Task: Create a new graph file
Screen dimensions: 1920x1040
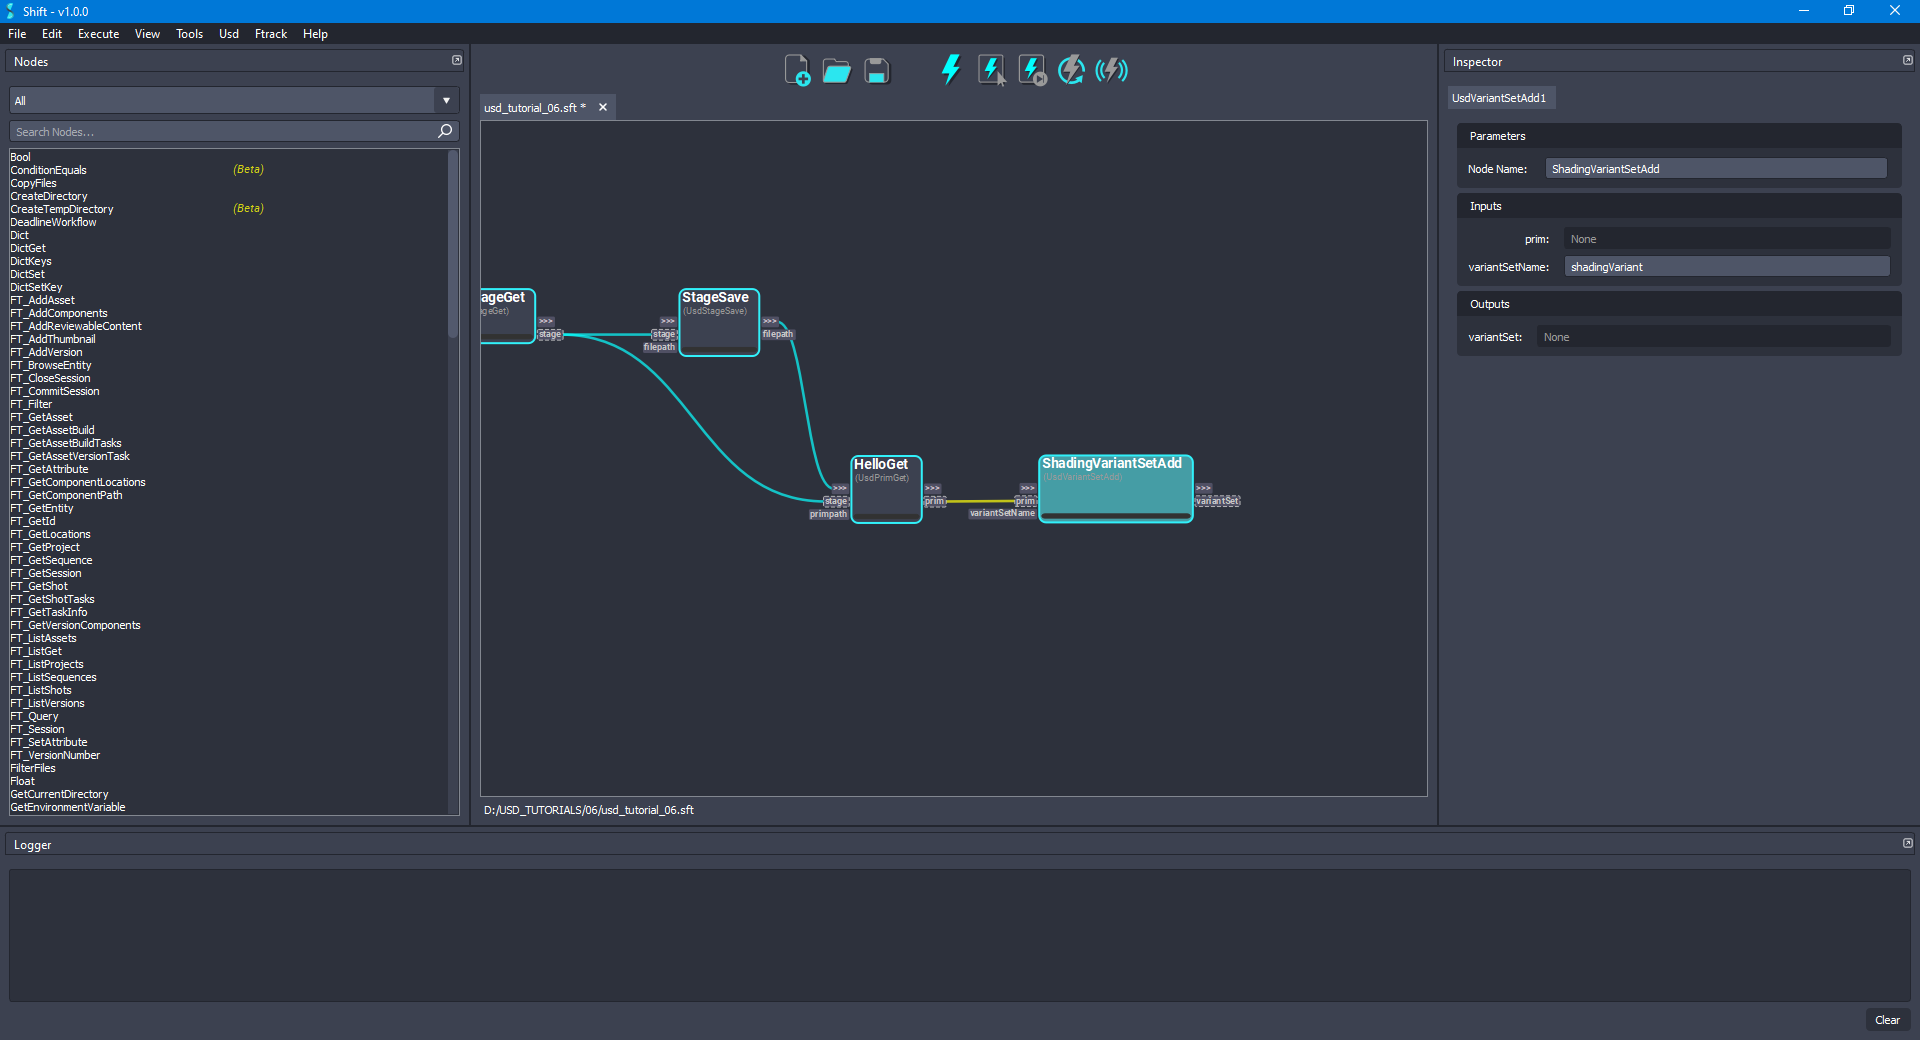Action: click(x=796, y=70)
